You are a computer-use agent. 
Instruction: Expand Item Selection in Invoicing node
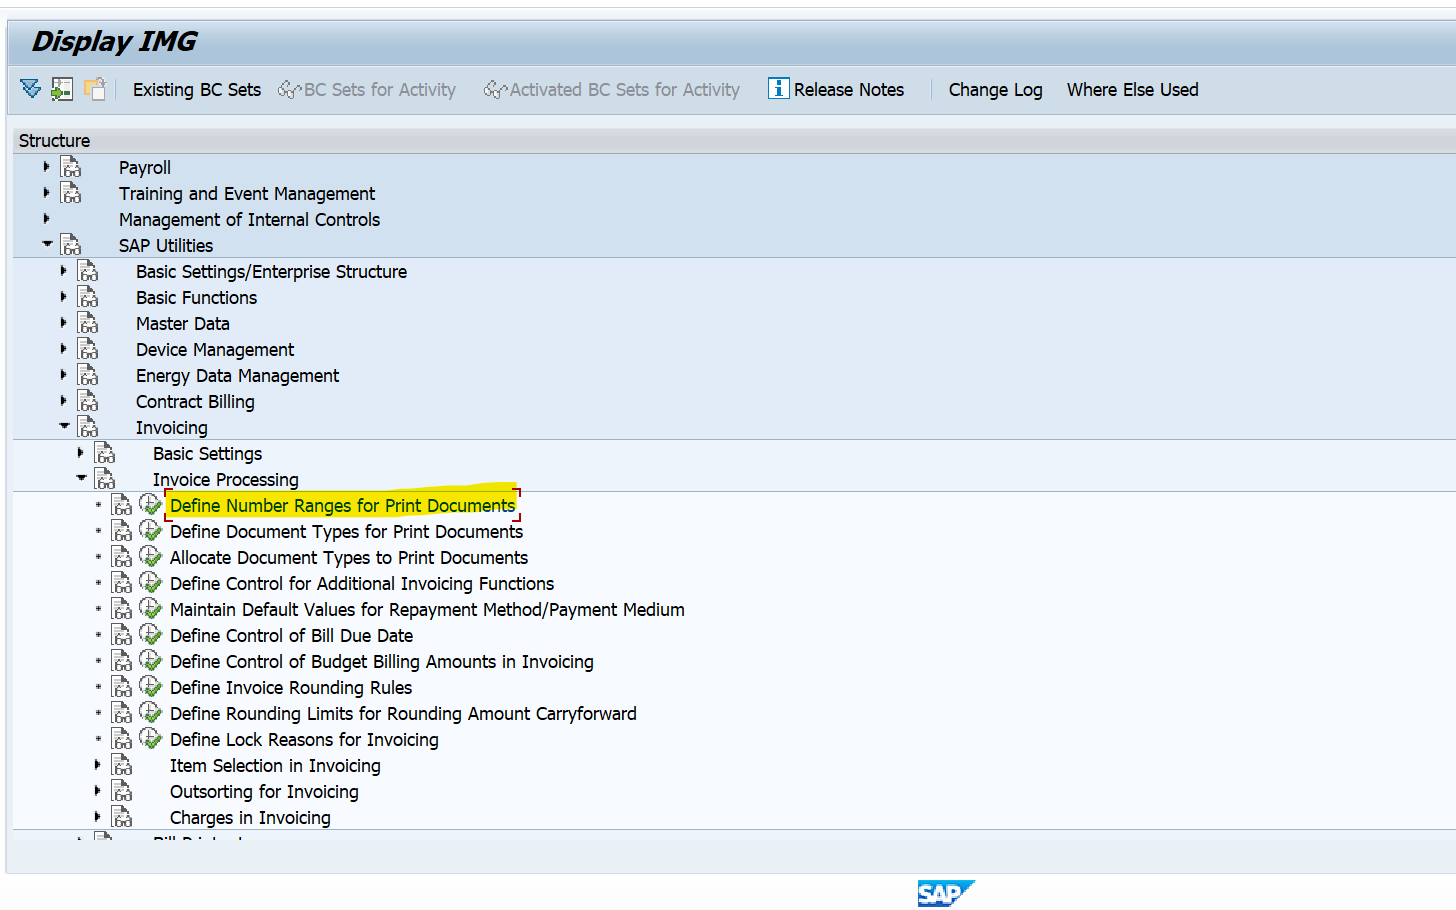pyautogui.click(x=97, y=764)
